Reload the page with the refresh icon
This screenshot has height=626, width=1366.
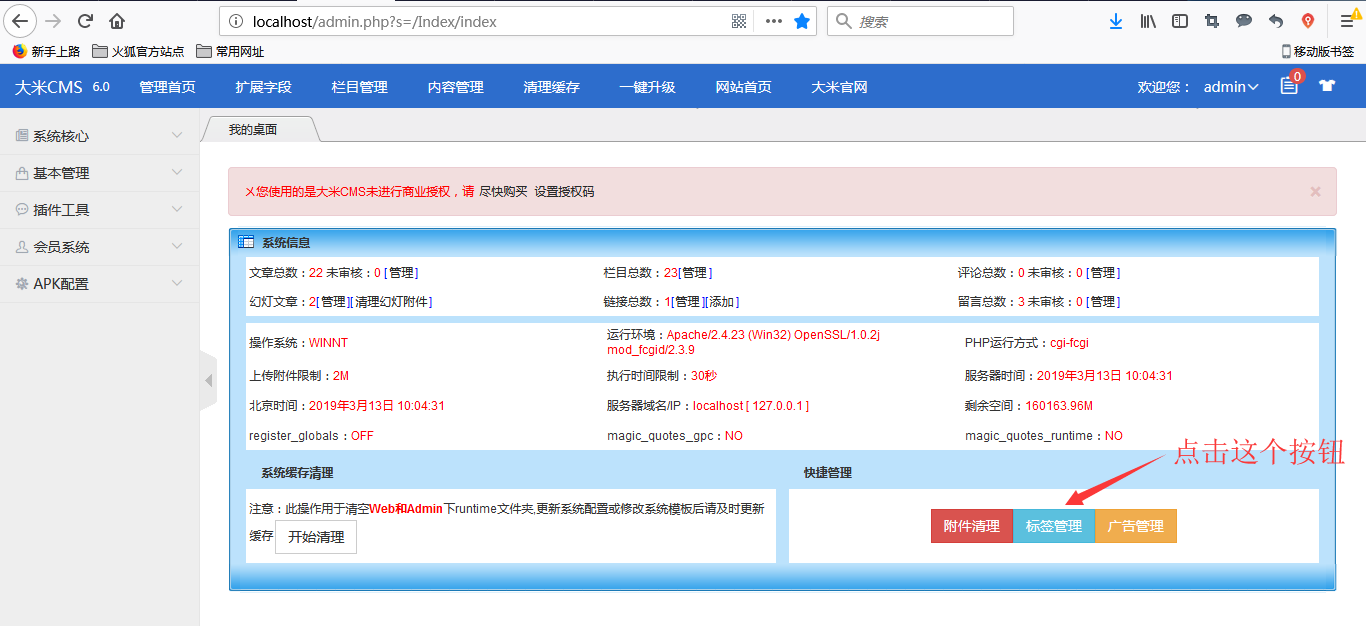pos(86,21)
